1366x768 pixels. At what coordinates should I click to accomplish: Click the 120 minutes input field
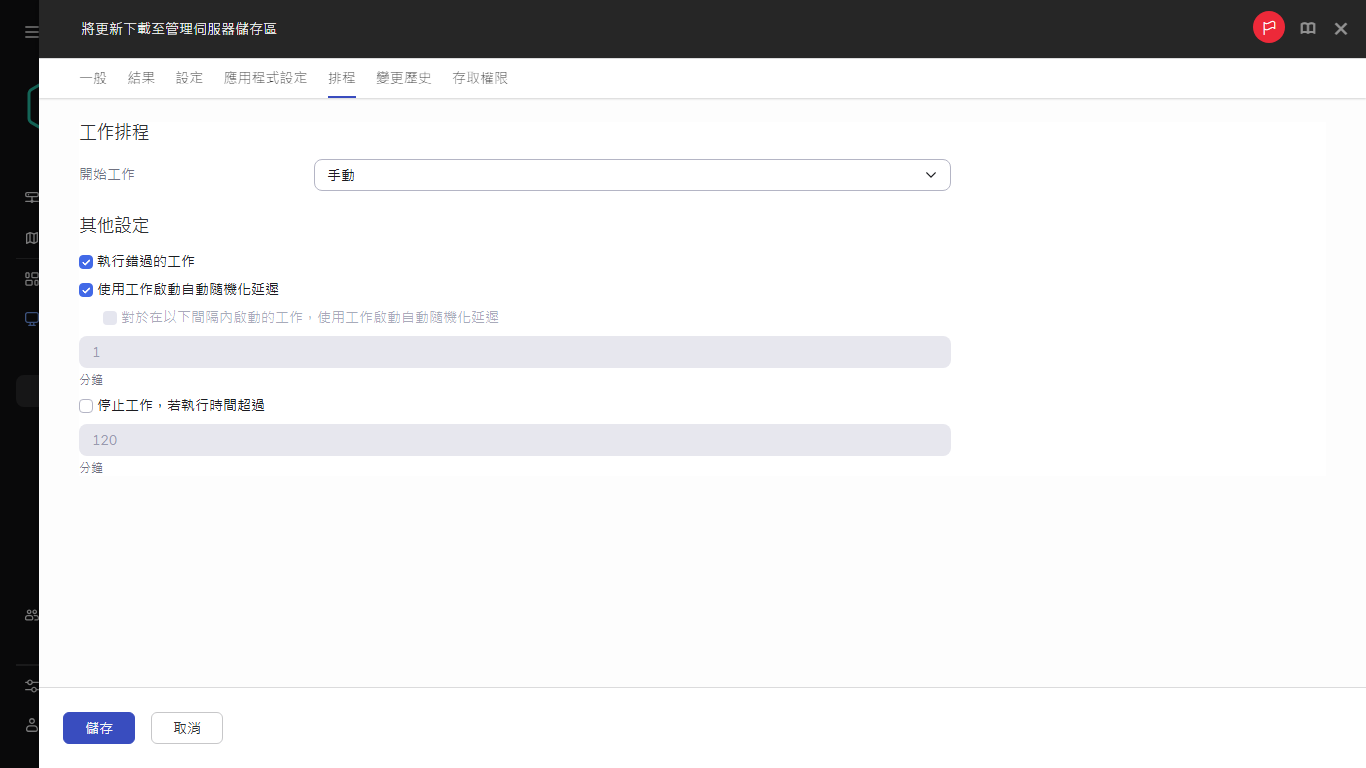514,439
